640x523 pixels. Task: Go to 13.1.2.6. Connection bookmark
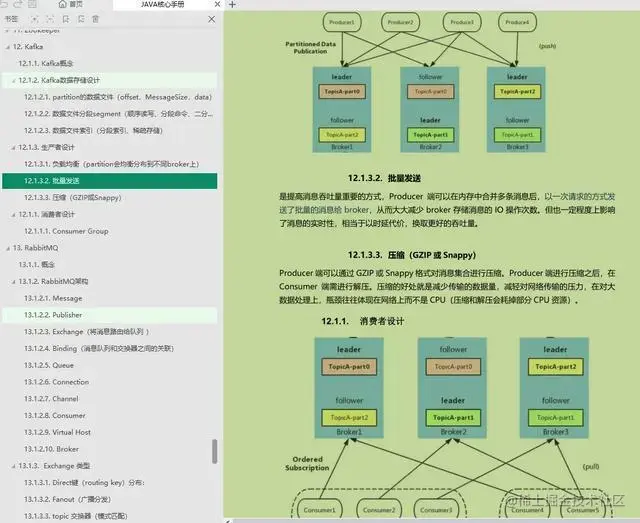(56, 382)
